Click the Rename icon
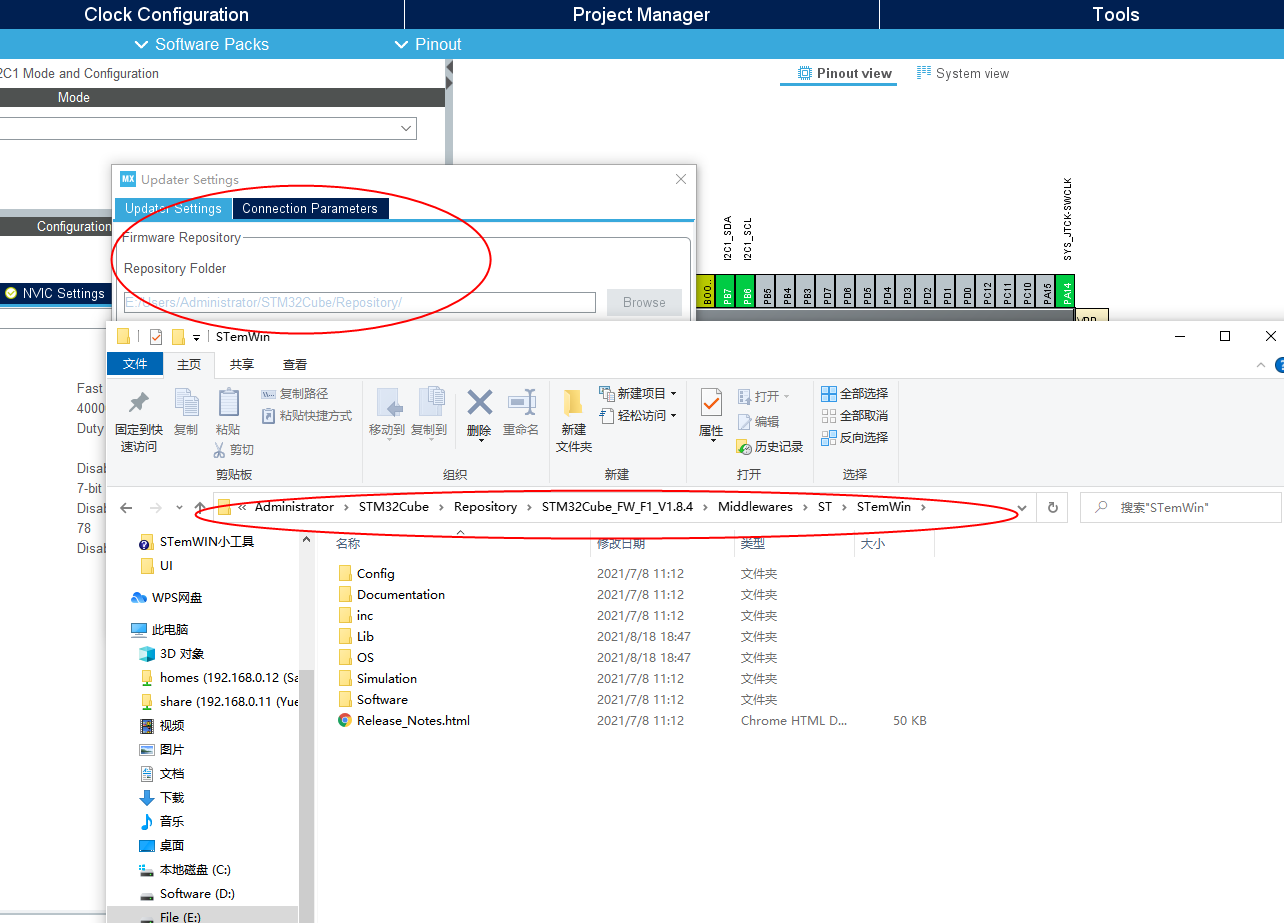 coord(521,402)
